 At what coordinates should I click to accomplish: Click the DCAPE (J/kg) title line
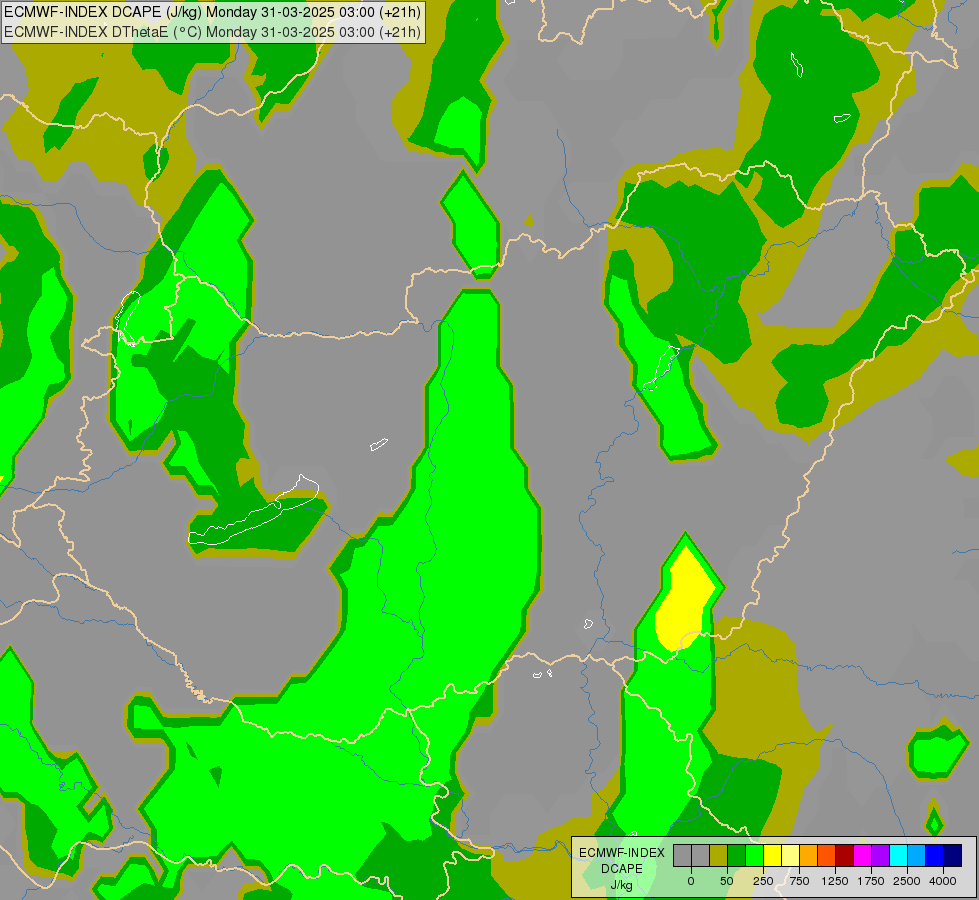coord(212,12)
